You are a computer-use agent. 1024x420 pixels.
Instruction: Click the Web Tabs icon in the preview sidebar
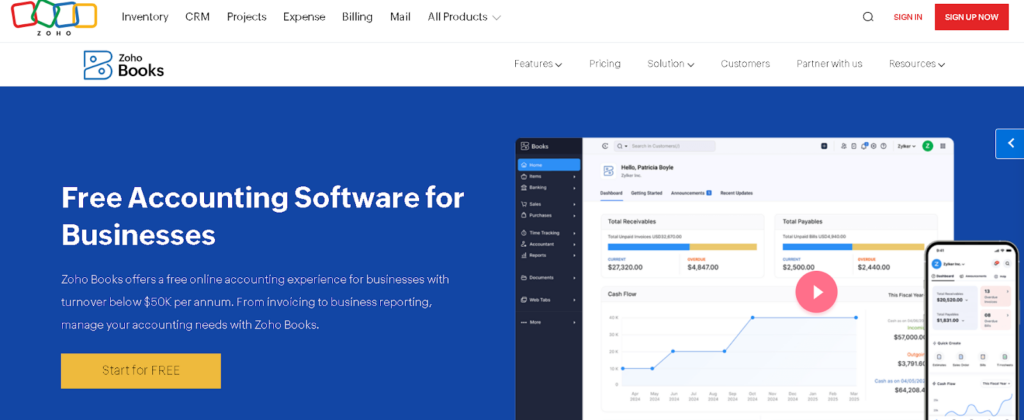(524, 300)
